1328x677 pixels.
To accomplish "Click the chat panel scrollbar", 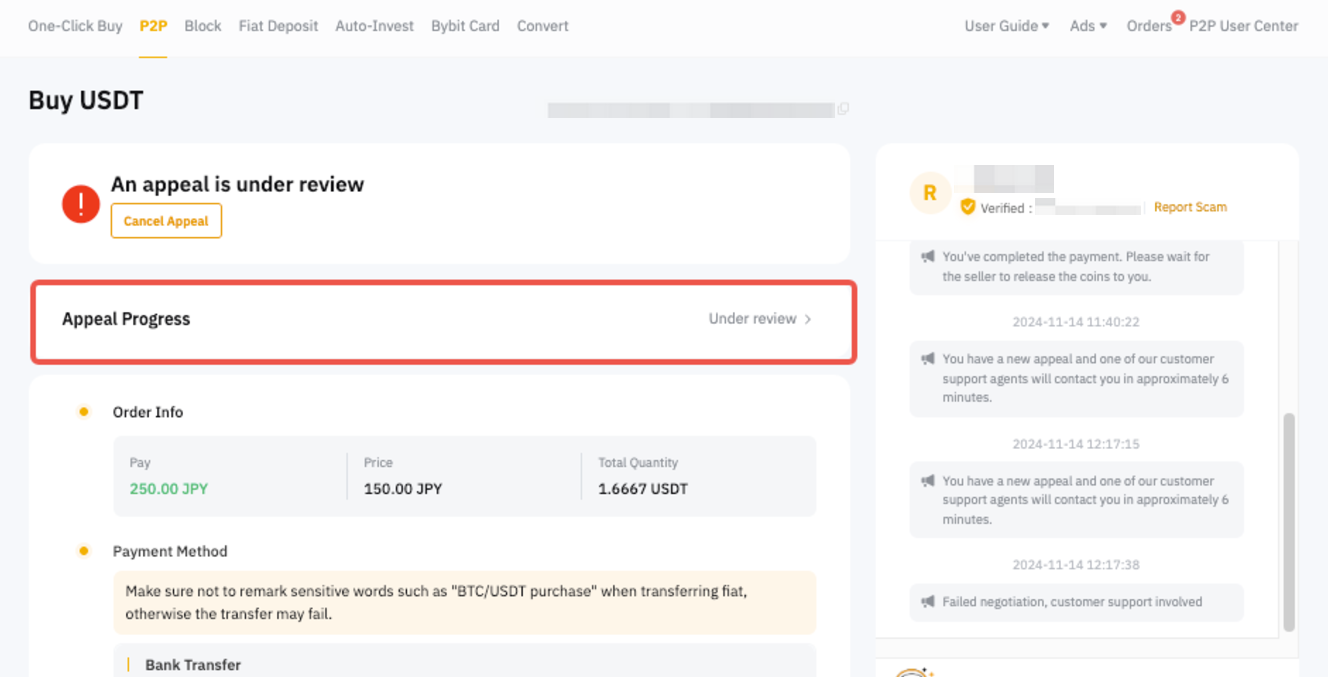I will click(x=1288, y=520).
